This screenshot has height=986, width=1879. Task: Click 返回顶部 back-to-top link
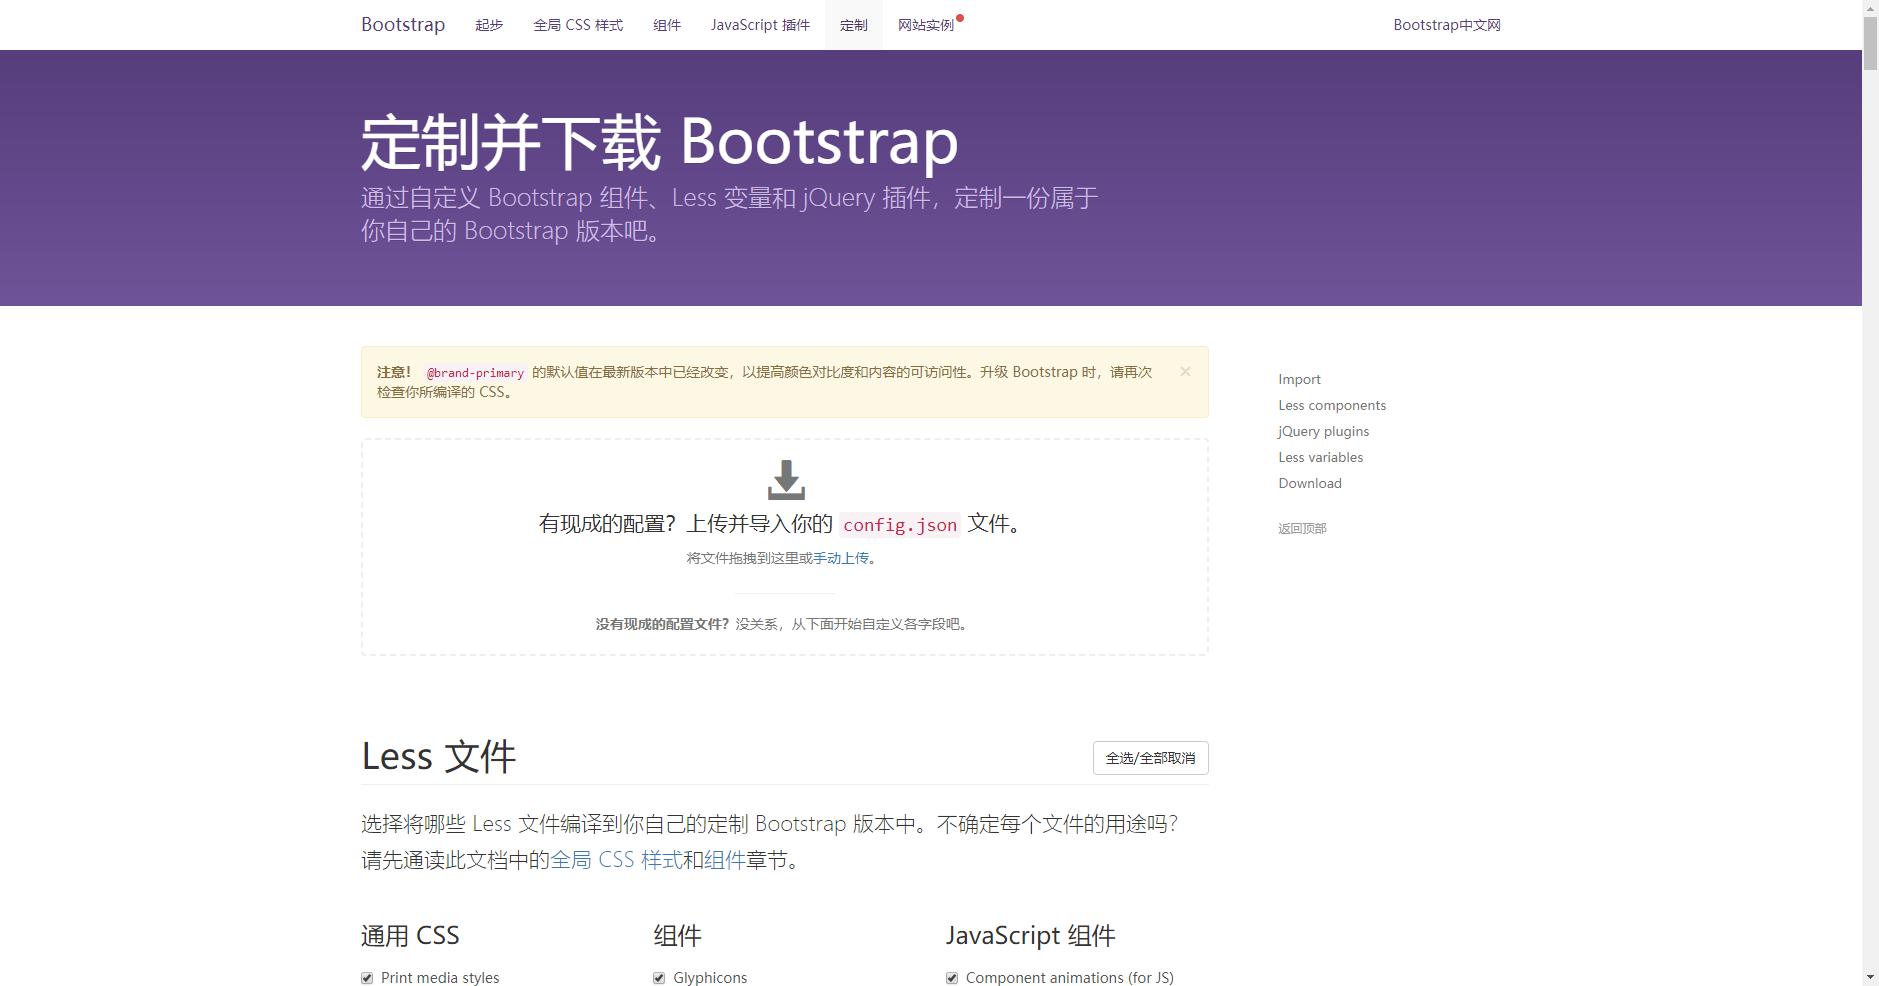(1302, 528)
